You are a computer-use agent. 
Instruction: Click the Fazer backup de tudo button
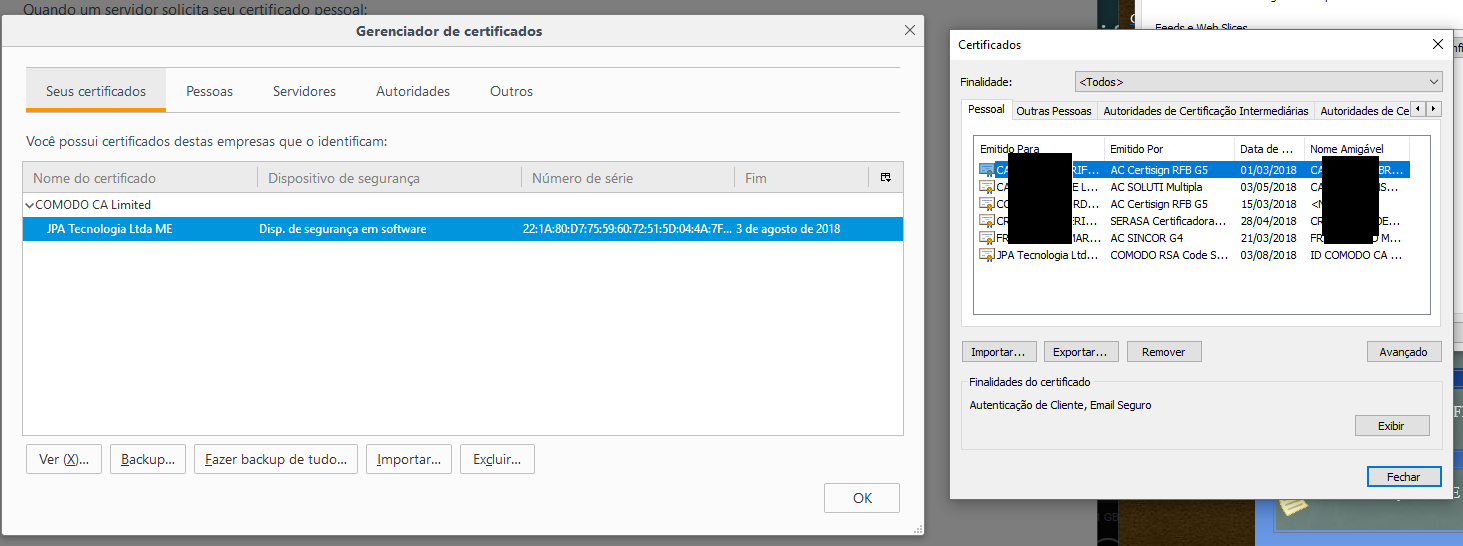click(x=275, y=460)
